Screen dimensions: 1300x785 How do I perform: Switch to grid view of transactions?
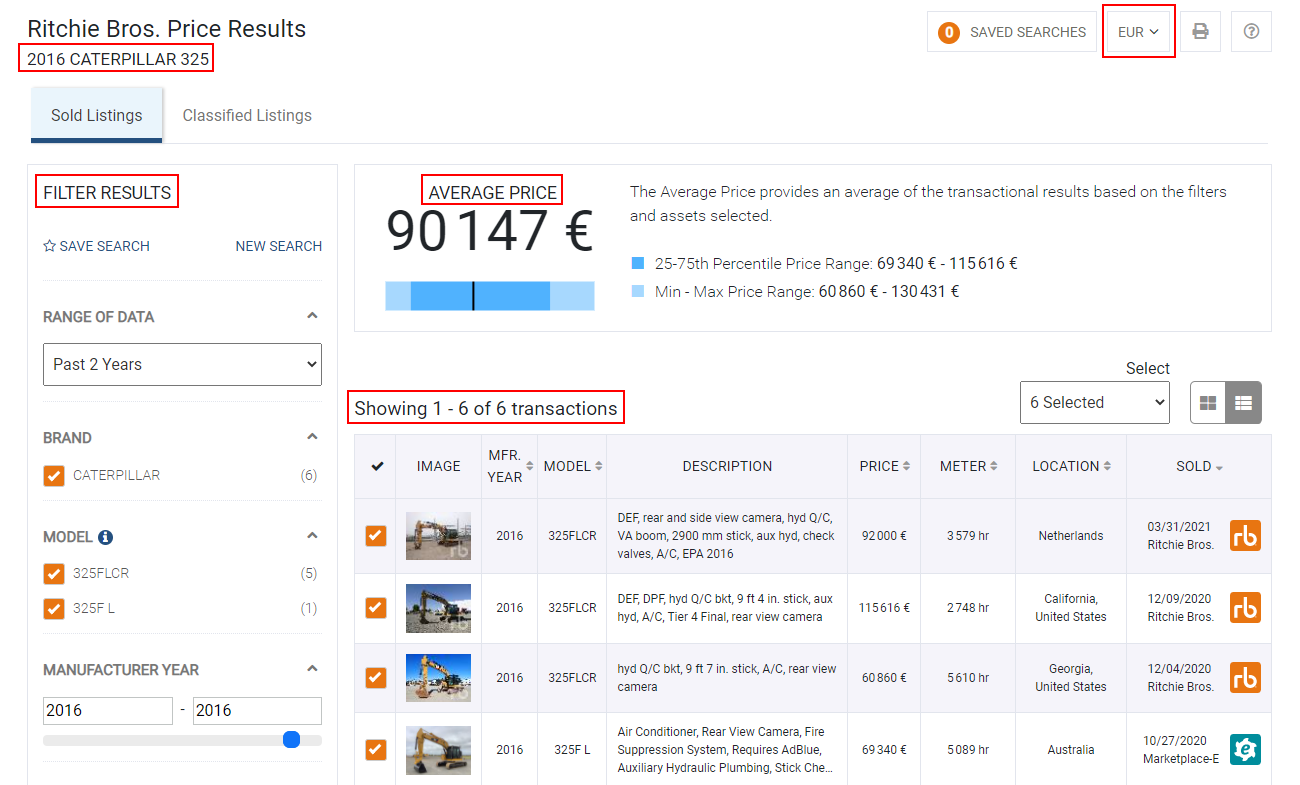coord(1208,402)
